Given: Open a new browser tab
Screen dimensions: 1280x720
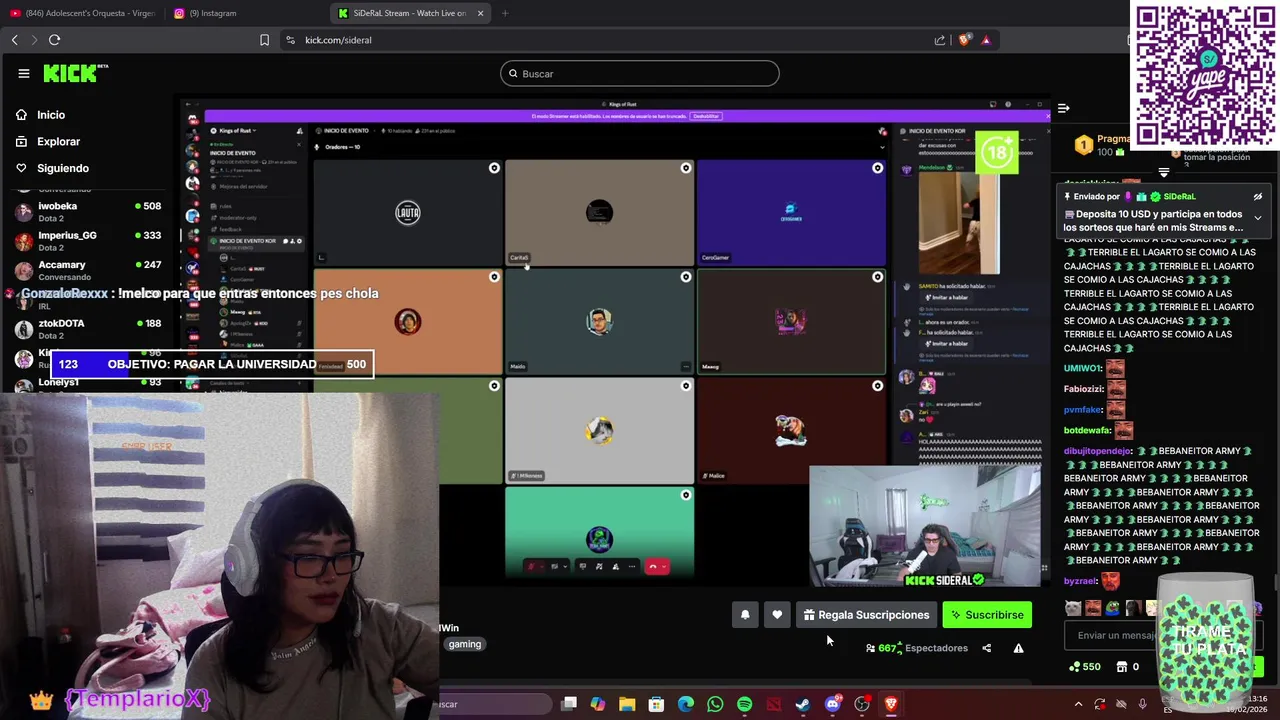Looking at the screenshot, I should [x=504, y=13].
